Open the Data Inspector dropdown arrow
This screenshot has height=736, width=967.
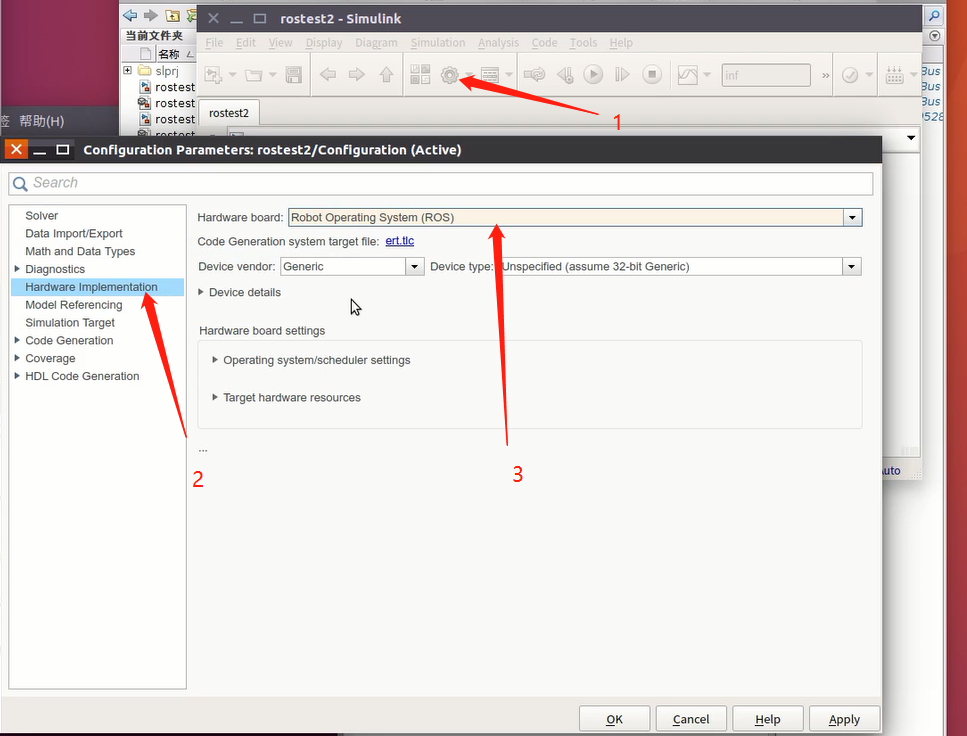tap(707, 75)
